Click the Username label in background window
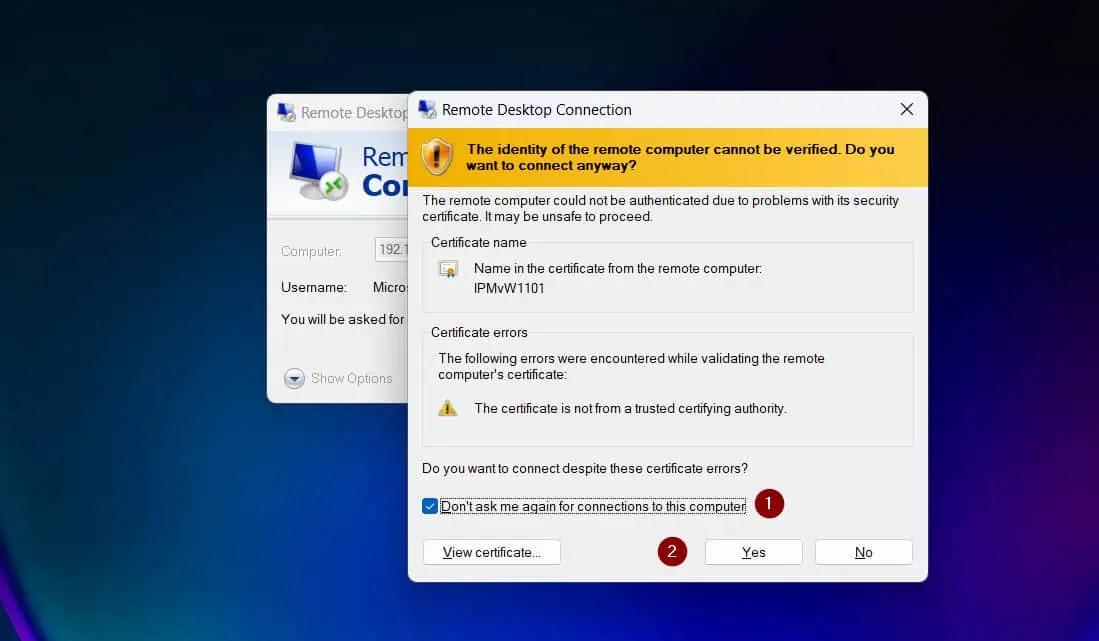This screenshot has width=1099, height=641. click(314, 287)
